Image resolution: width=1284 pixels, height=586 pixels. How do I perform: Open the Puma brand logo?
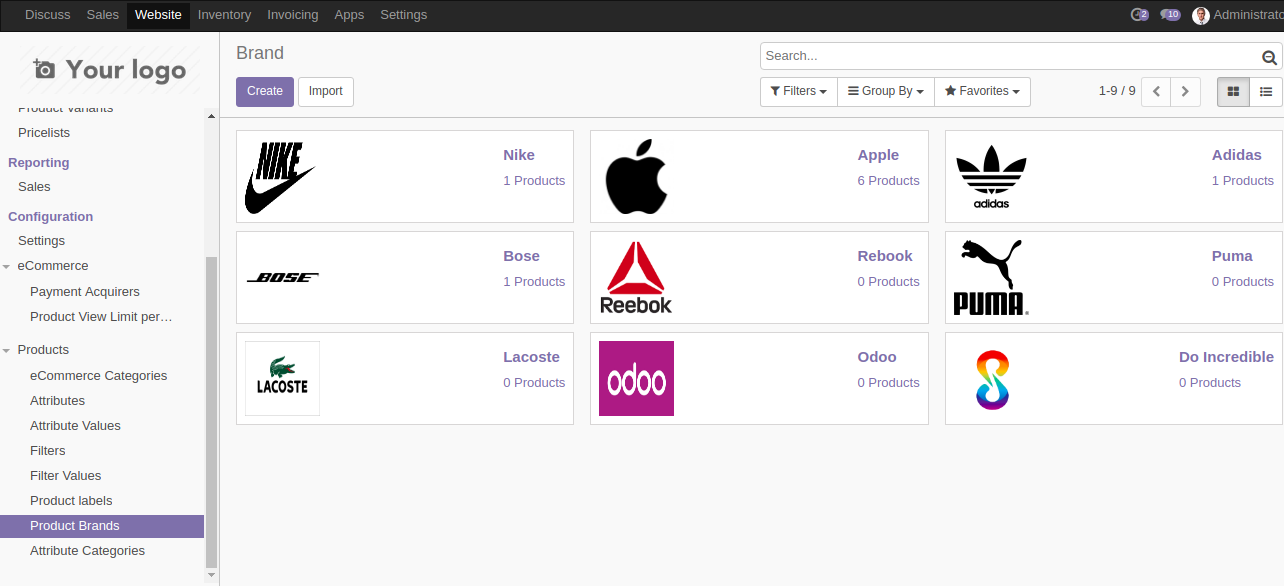(x=991, y=278)
